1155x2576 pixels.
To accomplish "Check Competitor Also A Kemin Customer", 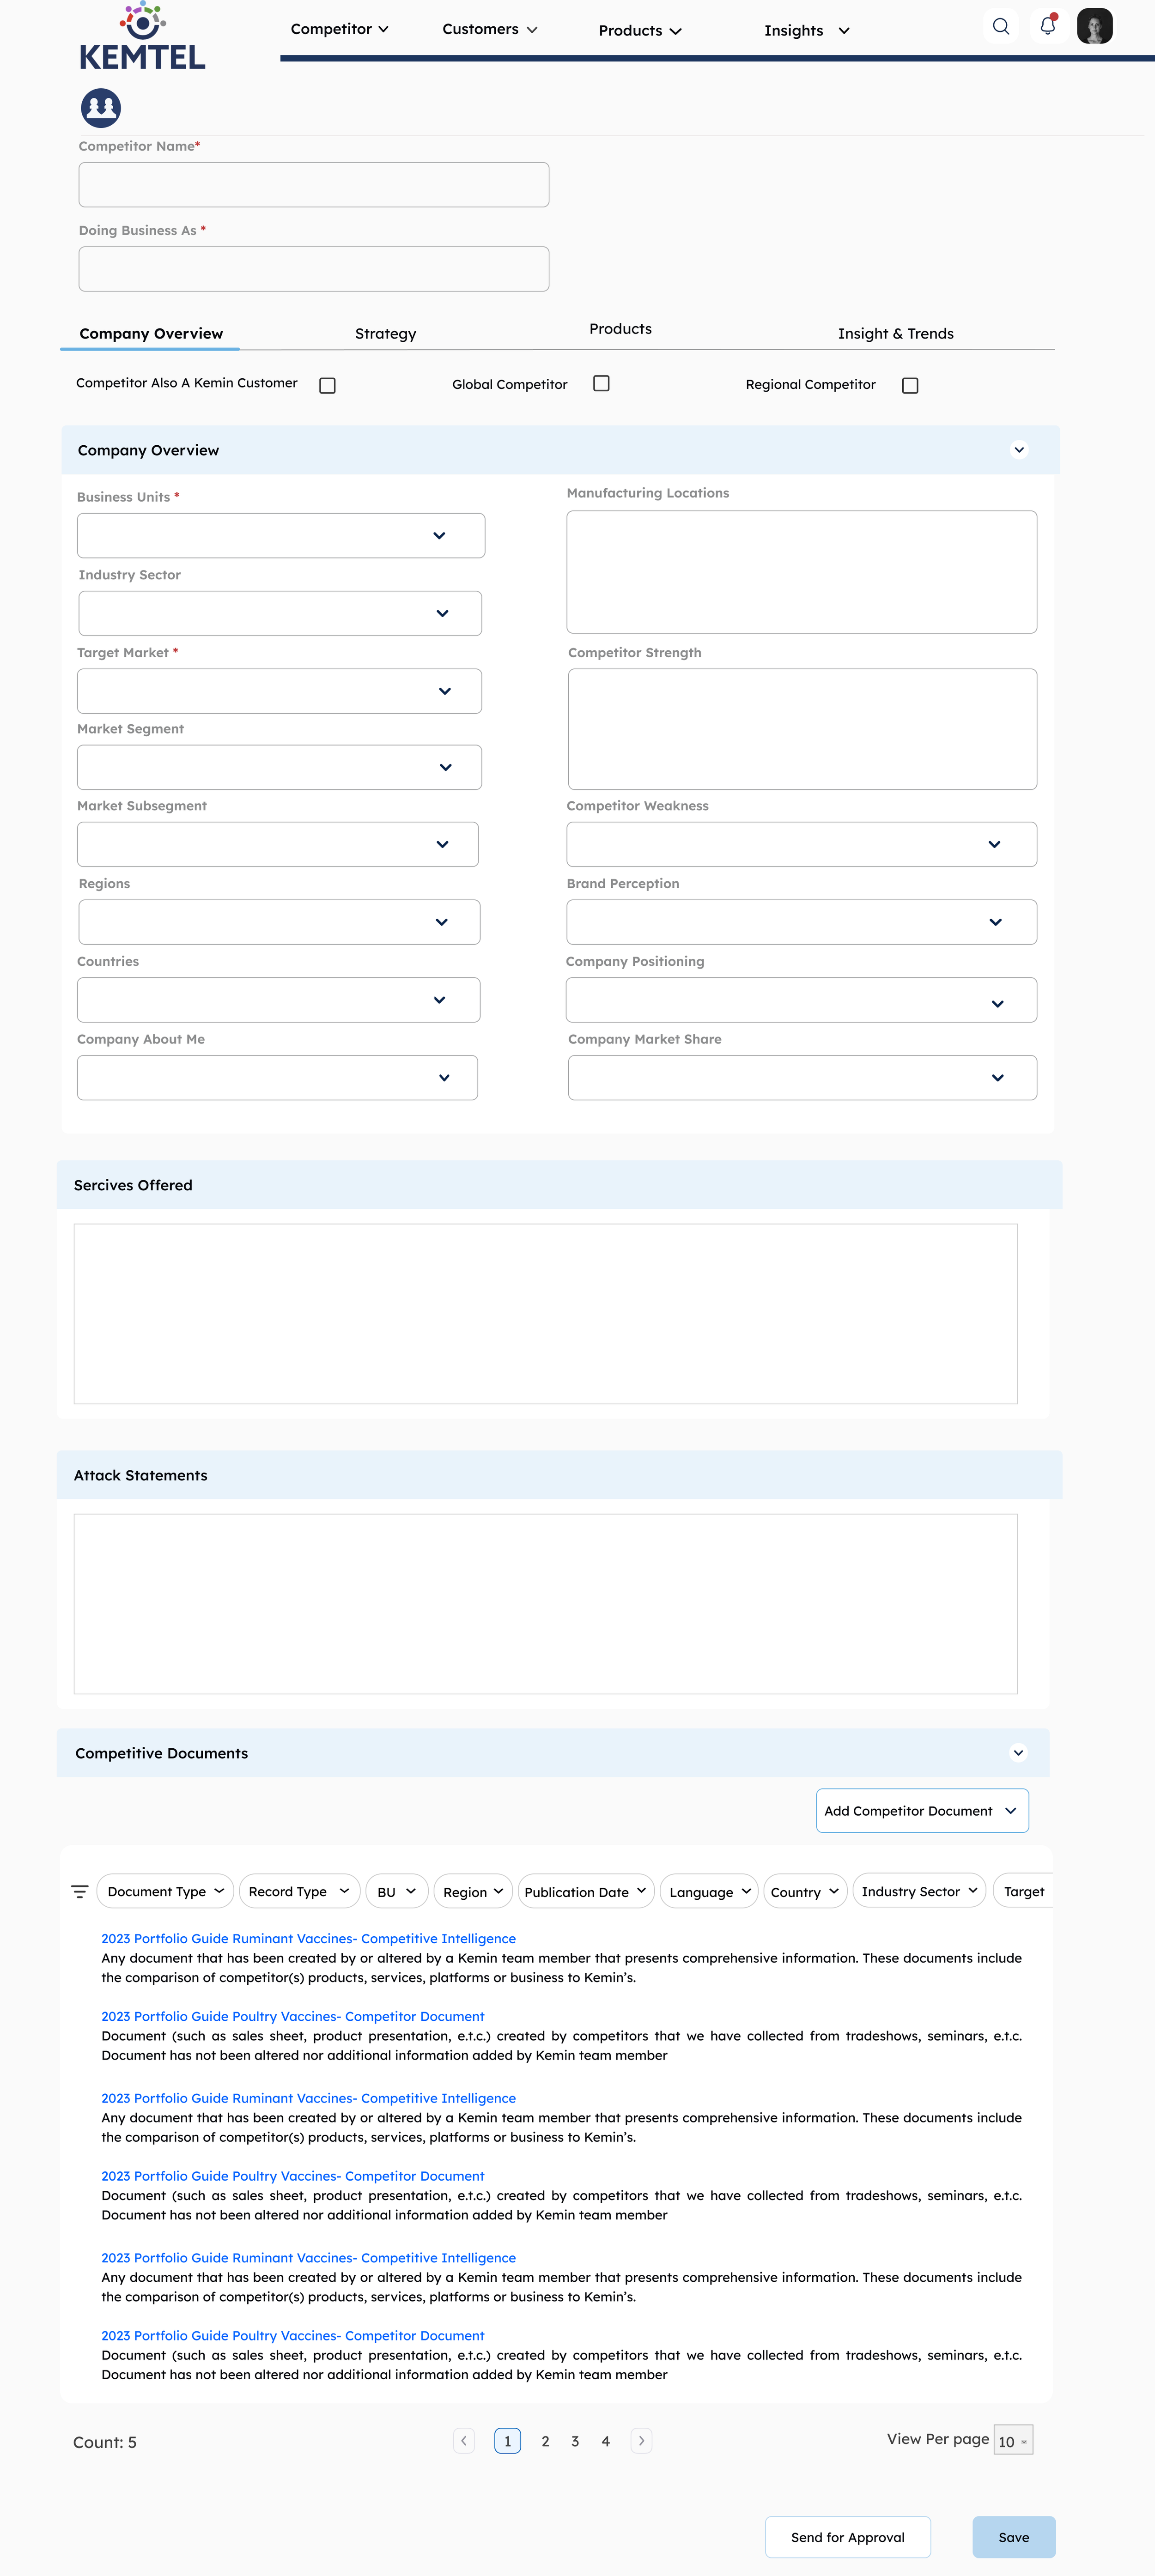I will click(327, 386).
